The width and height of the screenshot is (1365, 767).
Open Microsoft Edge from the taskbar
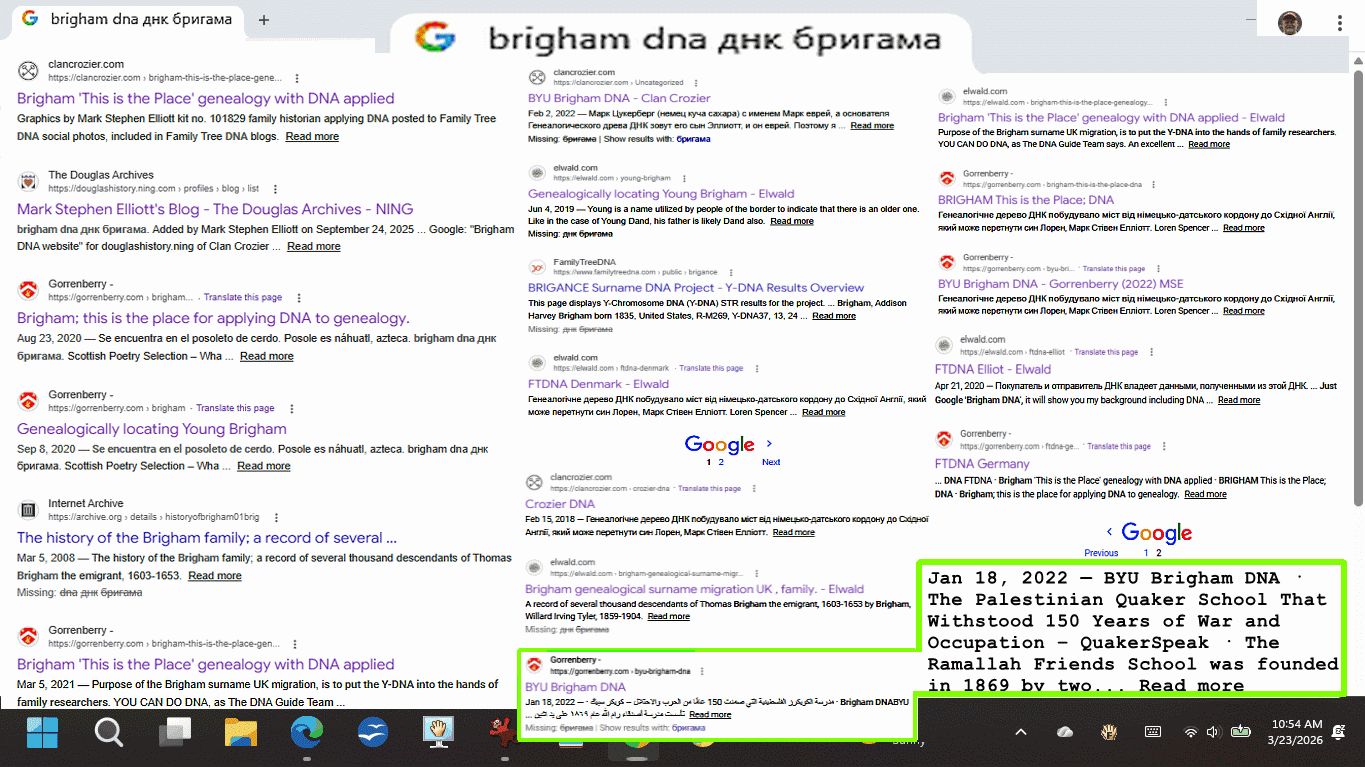pyautogui.click(x=307, y=734)
